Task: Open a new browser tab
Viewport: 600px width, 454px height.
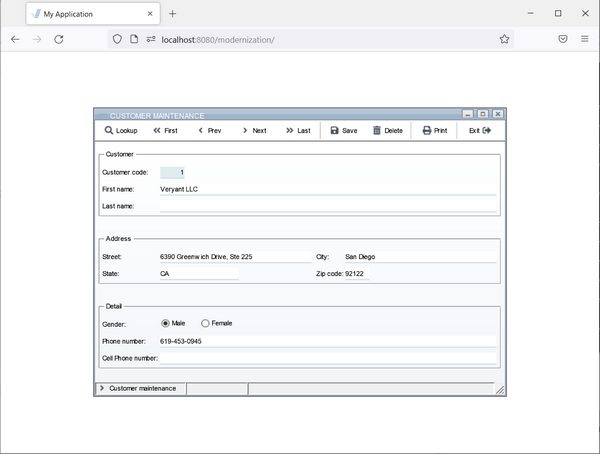Action: pyautogui.click(x=172, y=14)
